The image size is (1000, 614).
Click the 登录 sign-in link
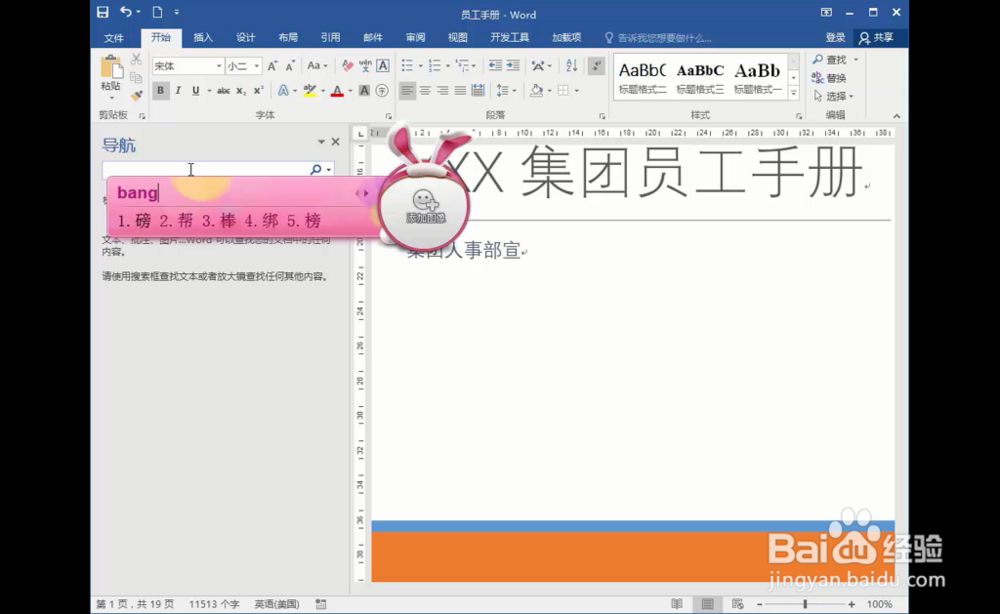pos(835,38)
